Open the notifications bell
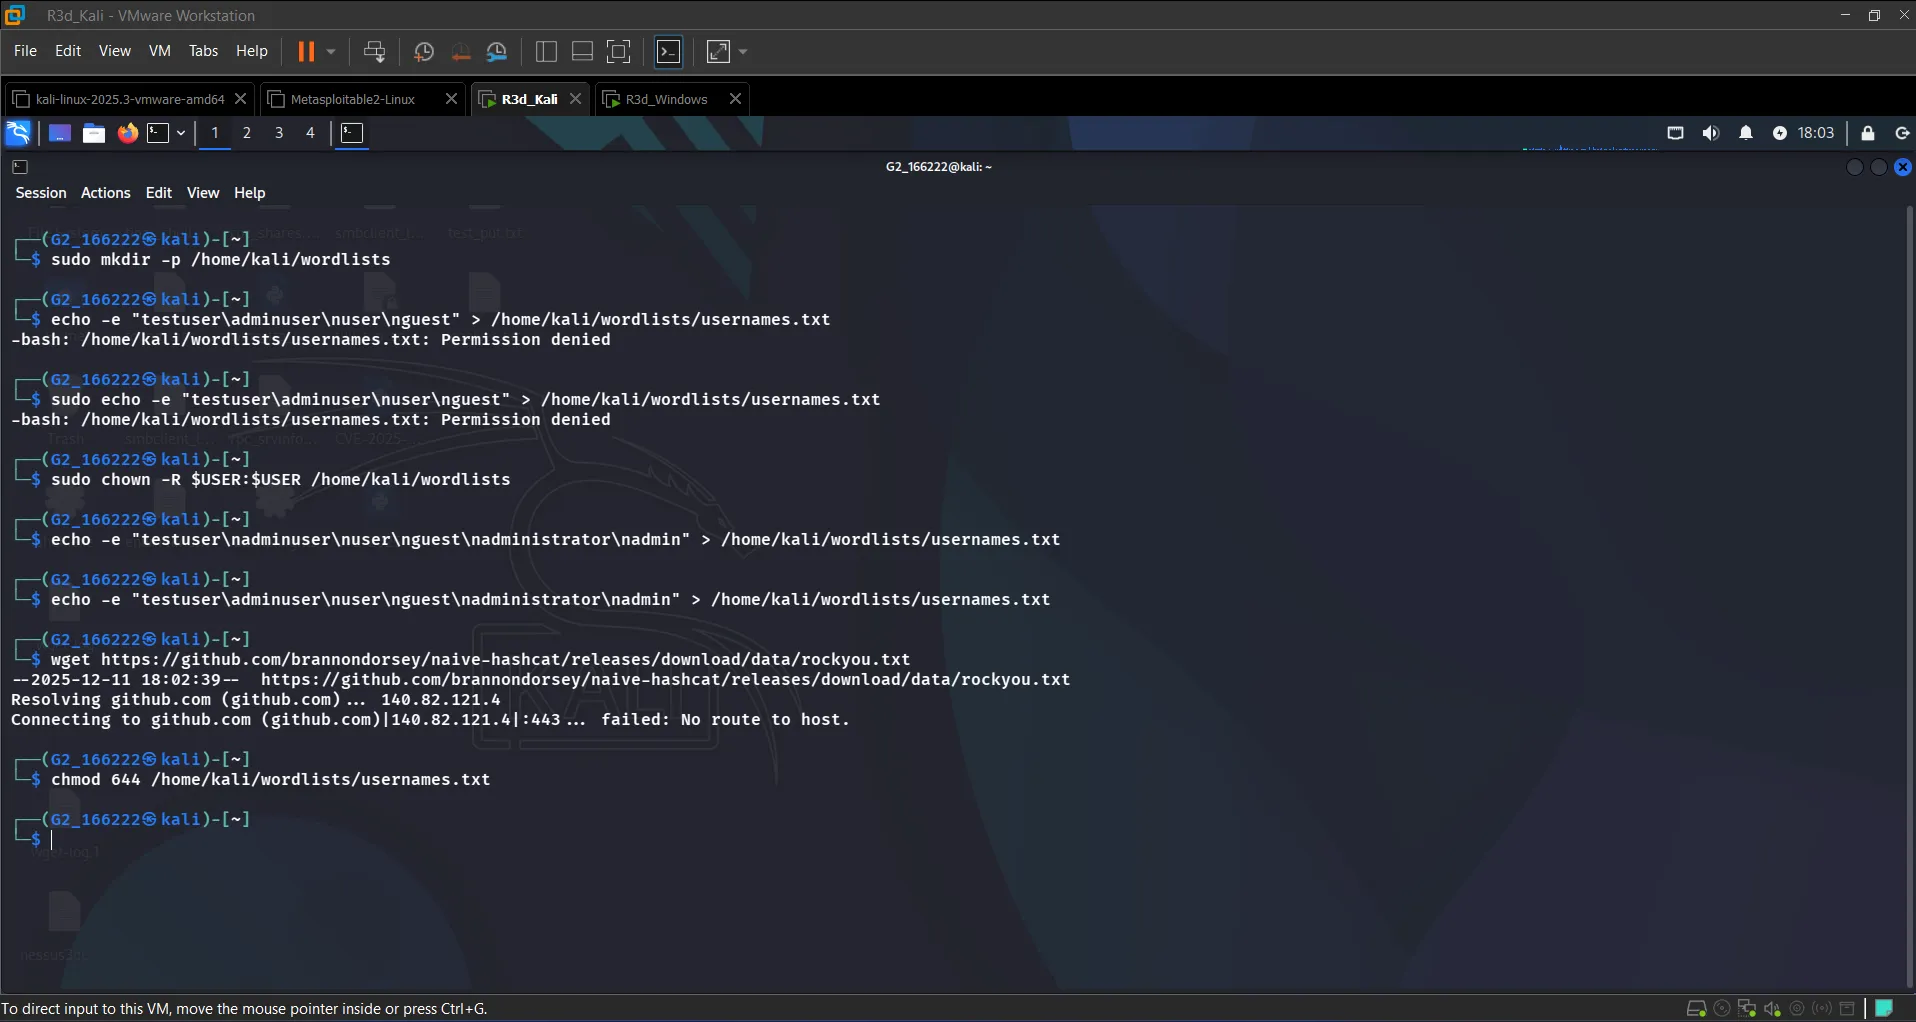This screenshot has width=1916, height=1022. click(x=1746, y=133)
